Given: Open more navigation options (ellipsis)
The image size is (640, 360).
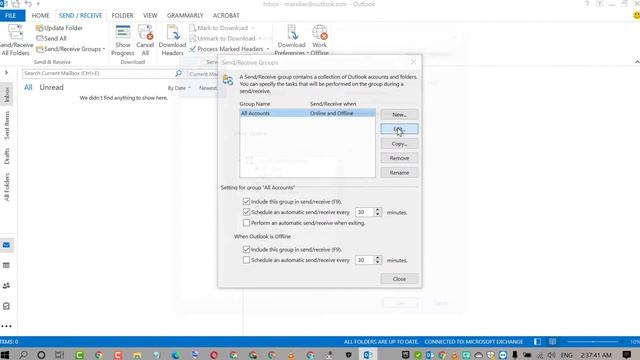Looking at the screenshot, I should click(7, 326).
